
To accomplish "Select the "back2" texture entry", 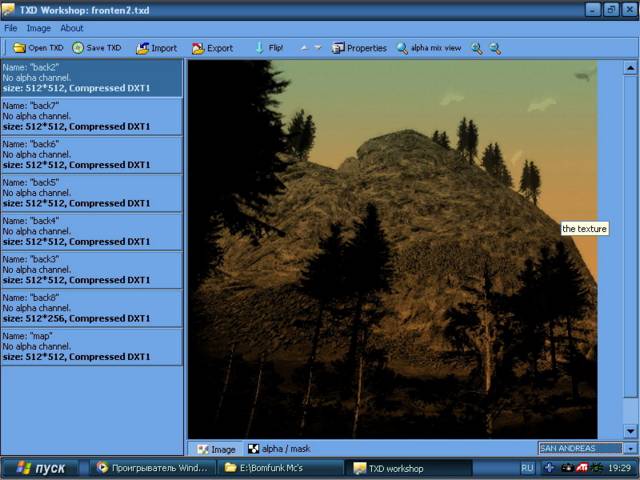I will (91, 78).
